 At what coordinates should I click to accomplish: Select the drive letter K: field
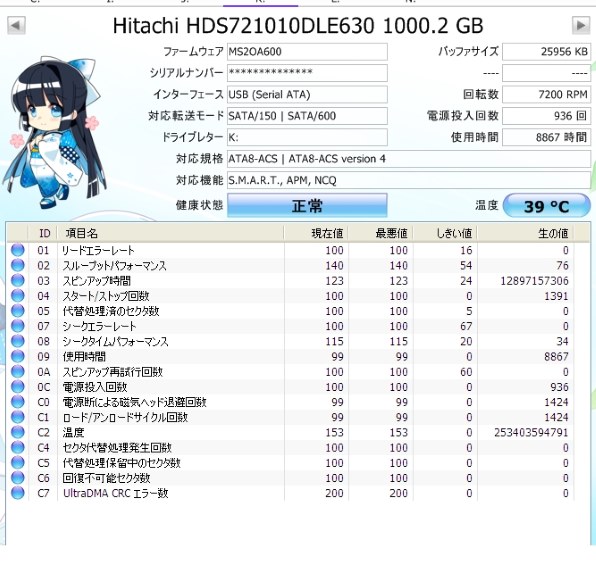[307, 137]
